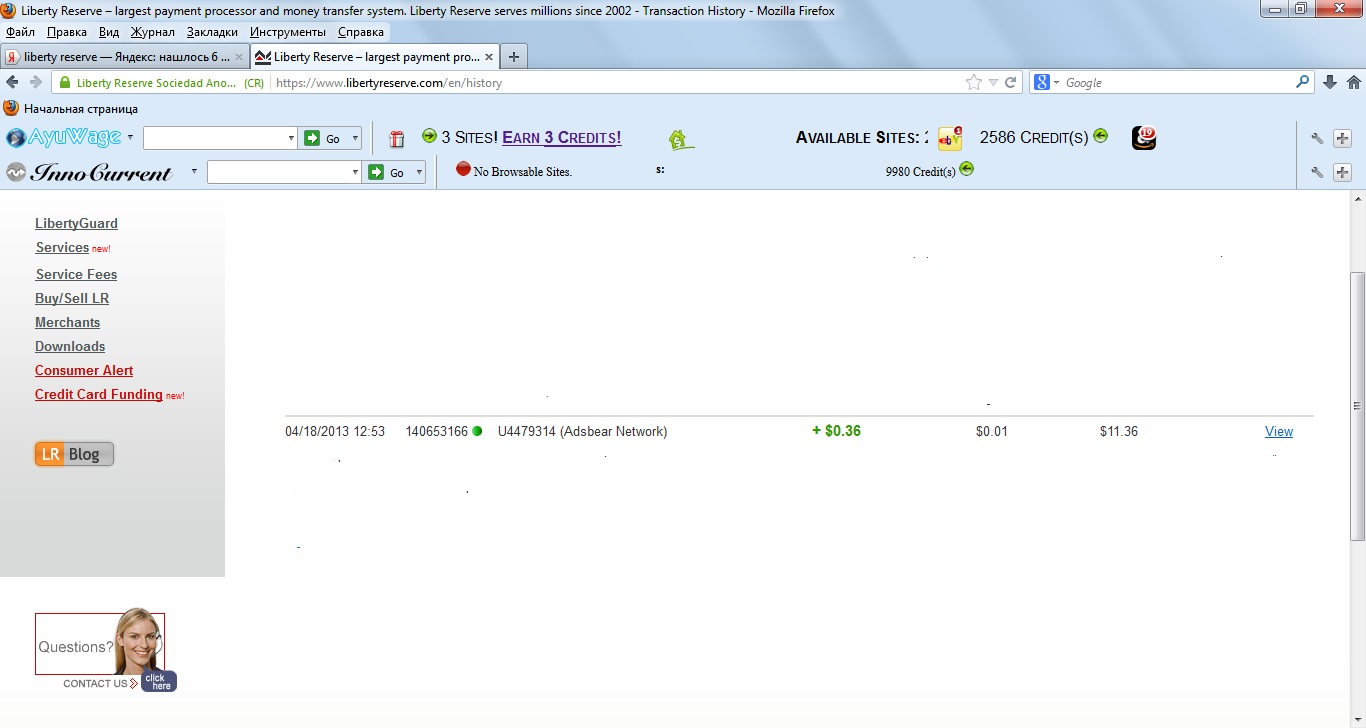Screen dimensions: 1366x728
Task: Open the Service Fees link
Action: point(76,274)
